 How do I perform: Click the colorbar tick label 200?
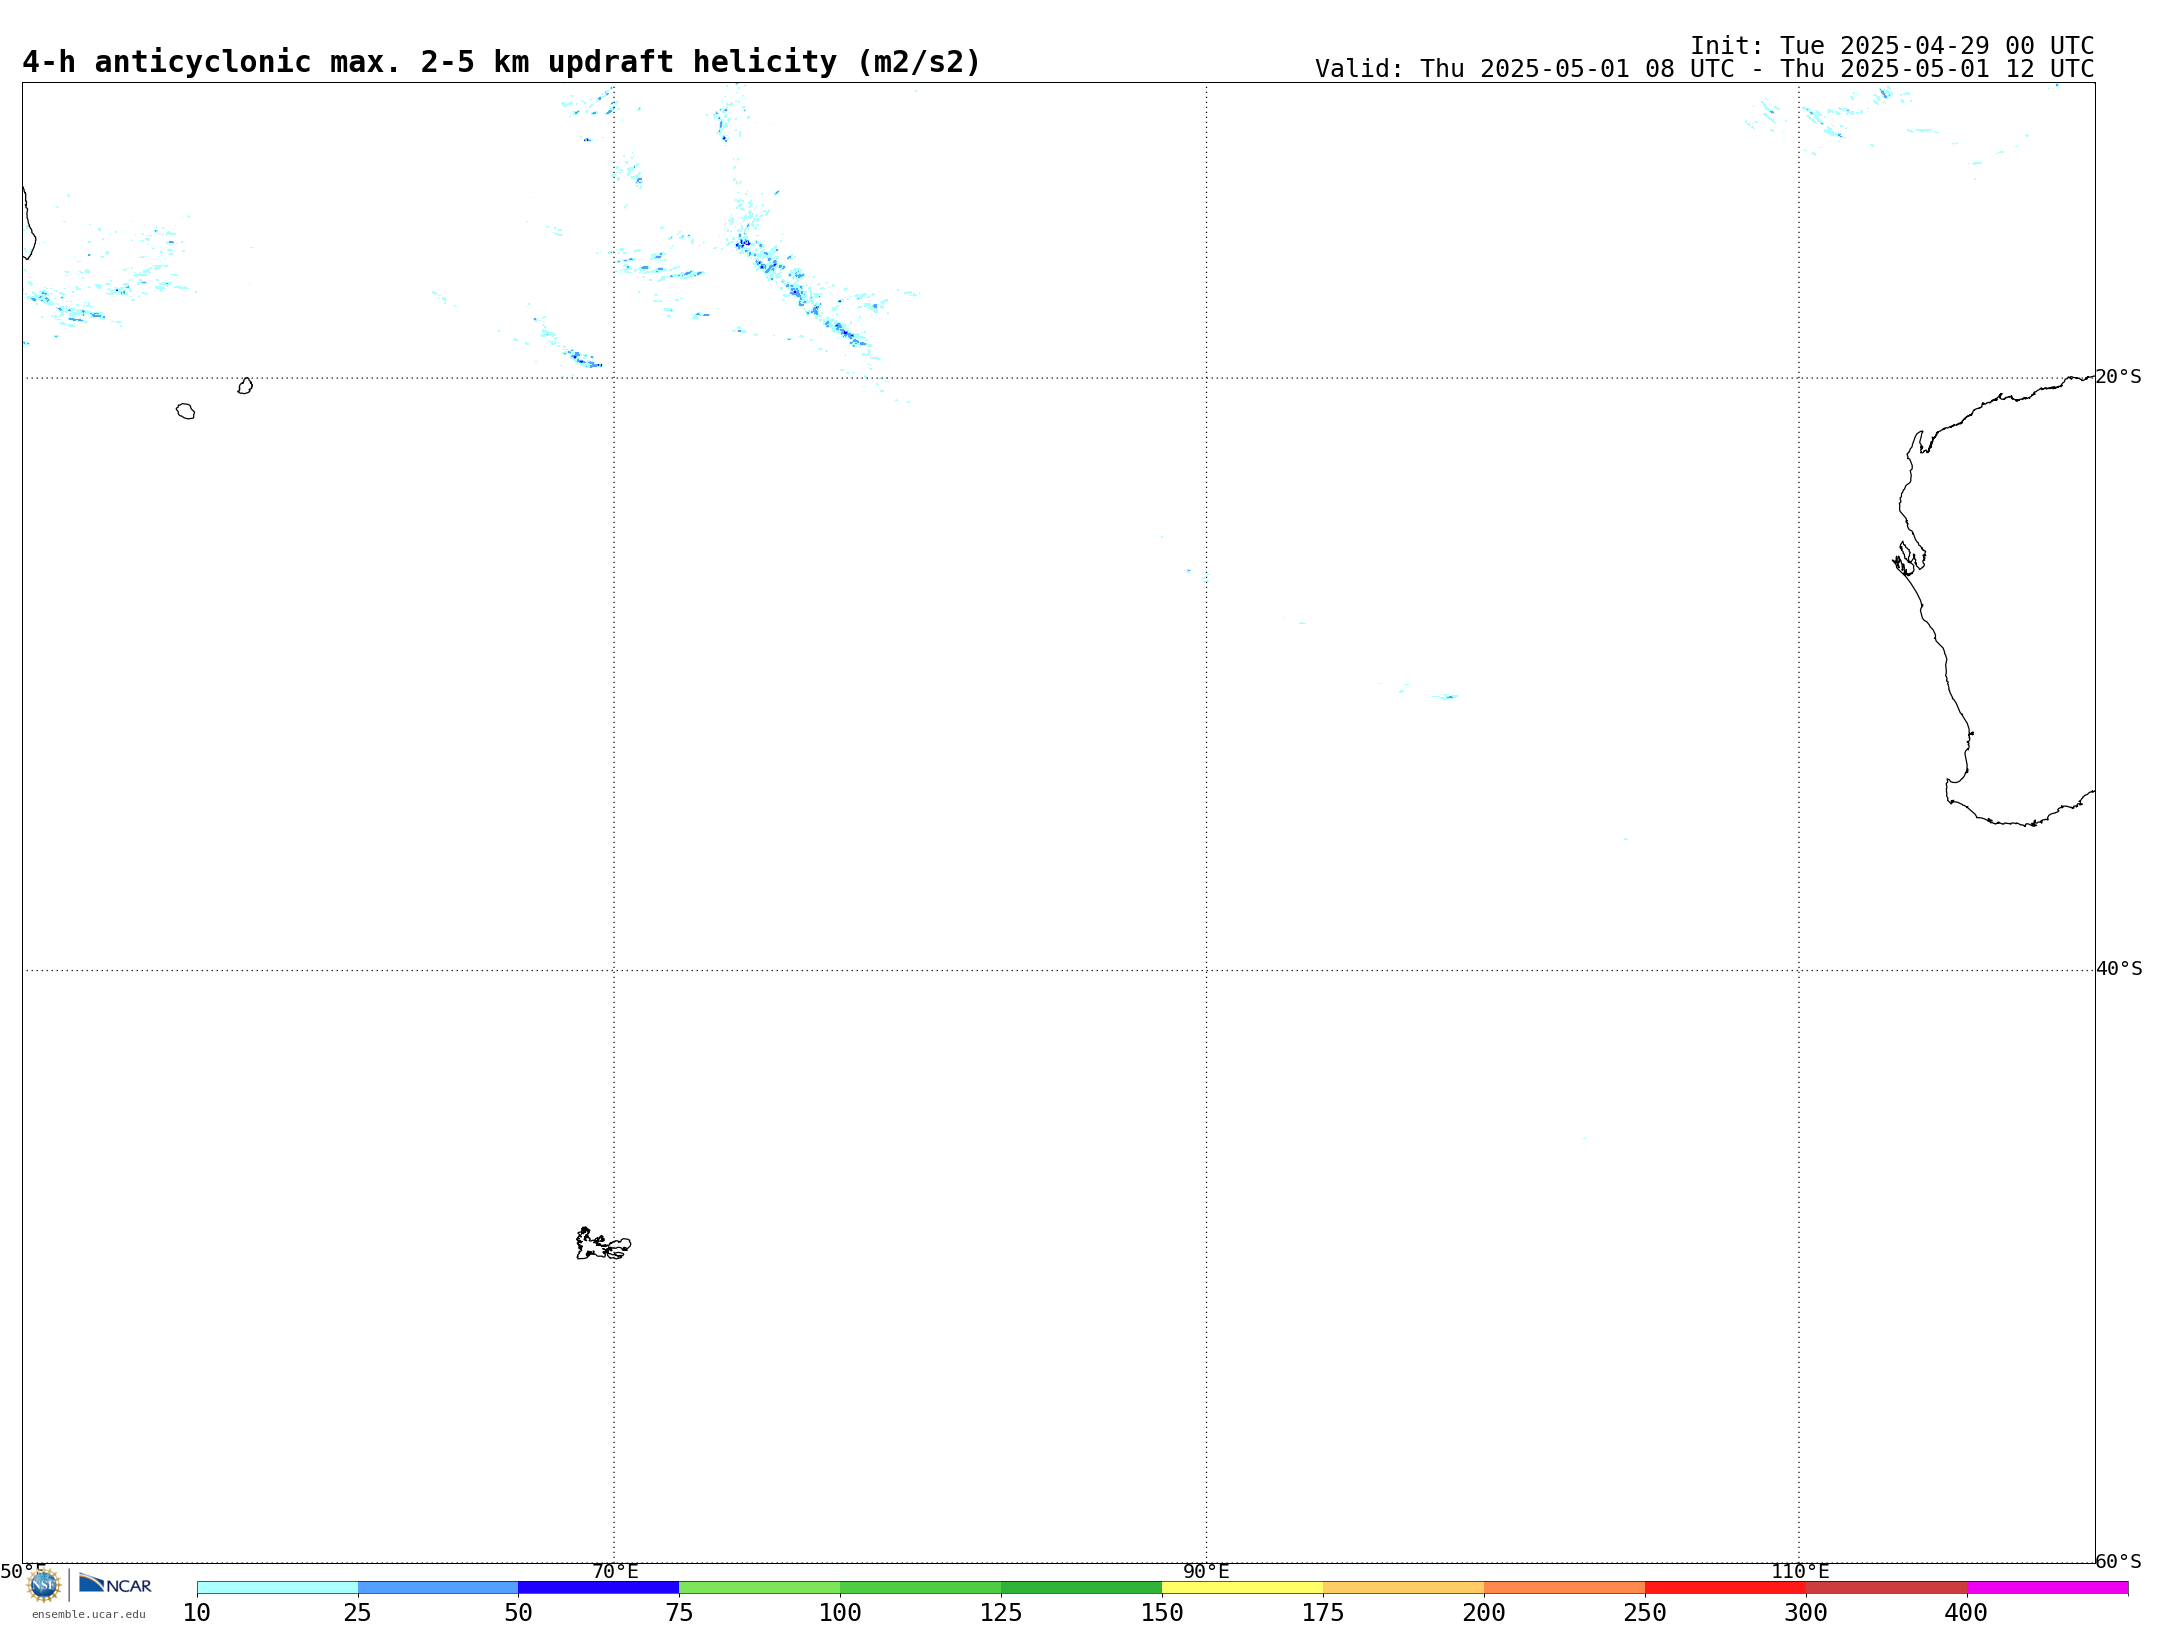coord(1485,1612)
